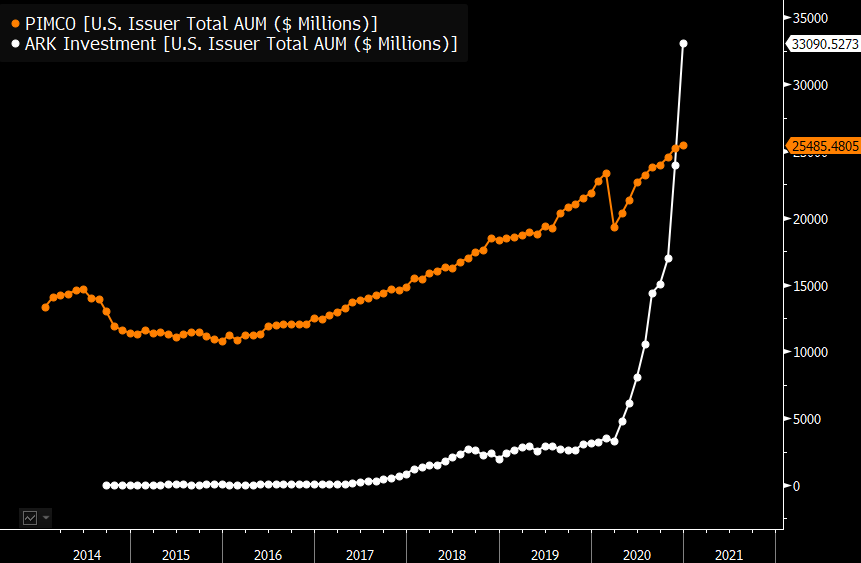Click the line chart type icon
Screen dimensions: 861x563
(30, 518)
